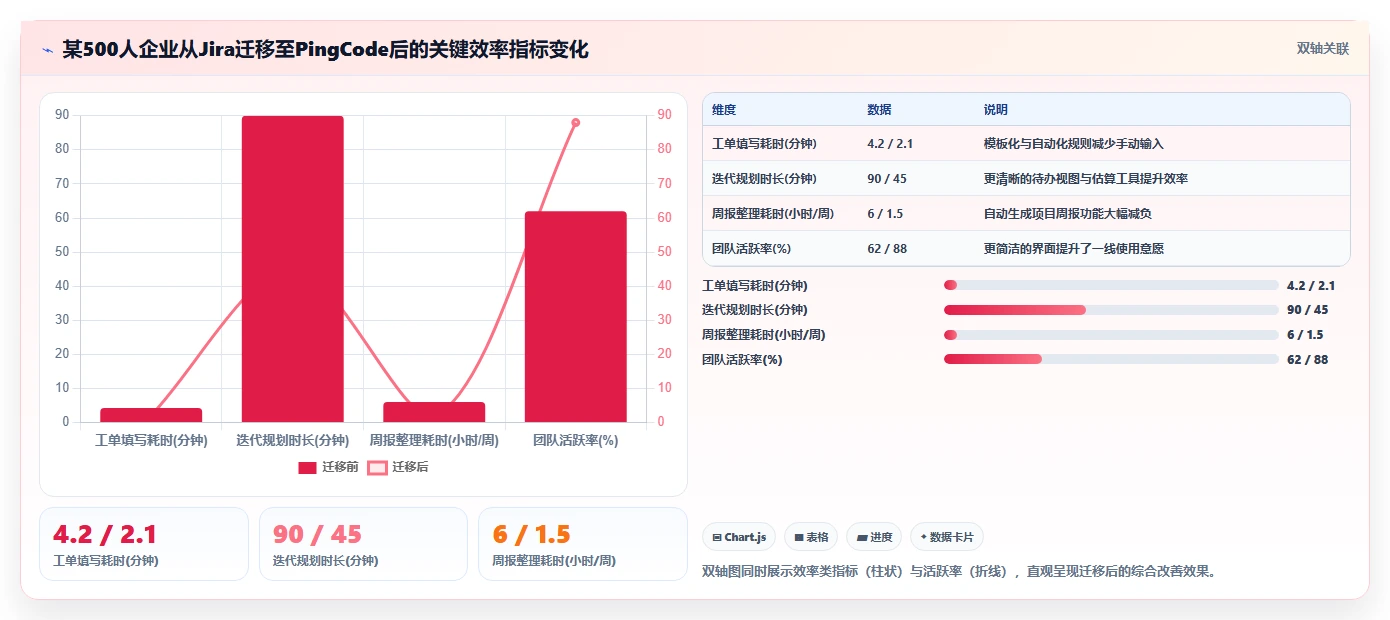The height and width of the screenshot is (620, 1390).
Task: Select table row 迭代规划时长(分钟)
Action: [1026, 179]
